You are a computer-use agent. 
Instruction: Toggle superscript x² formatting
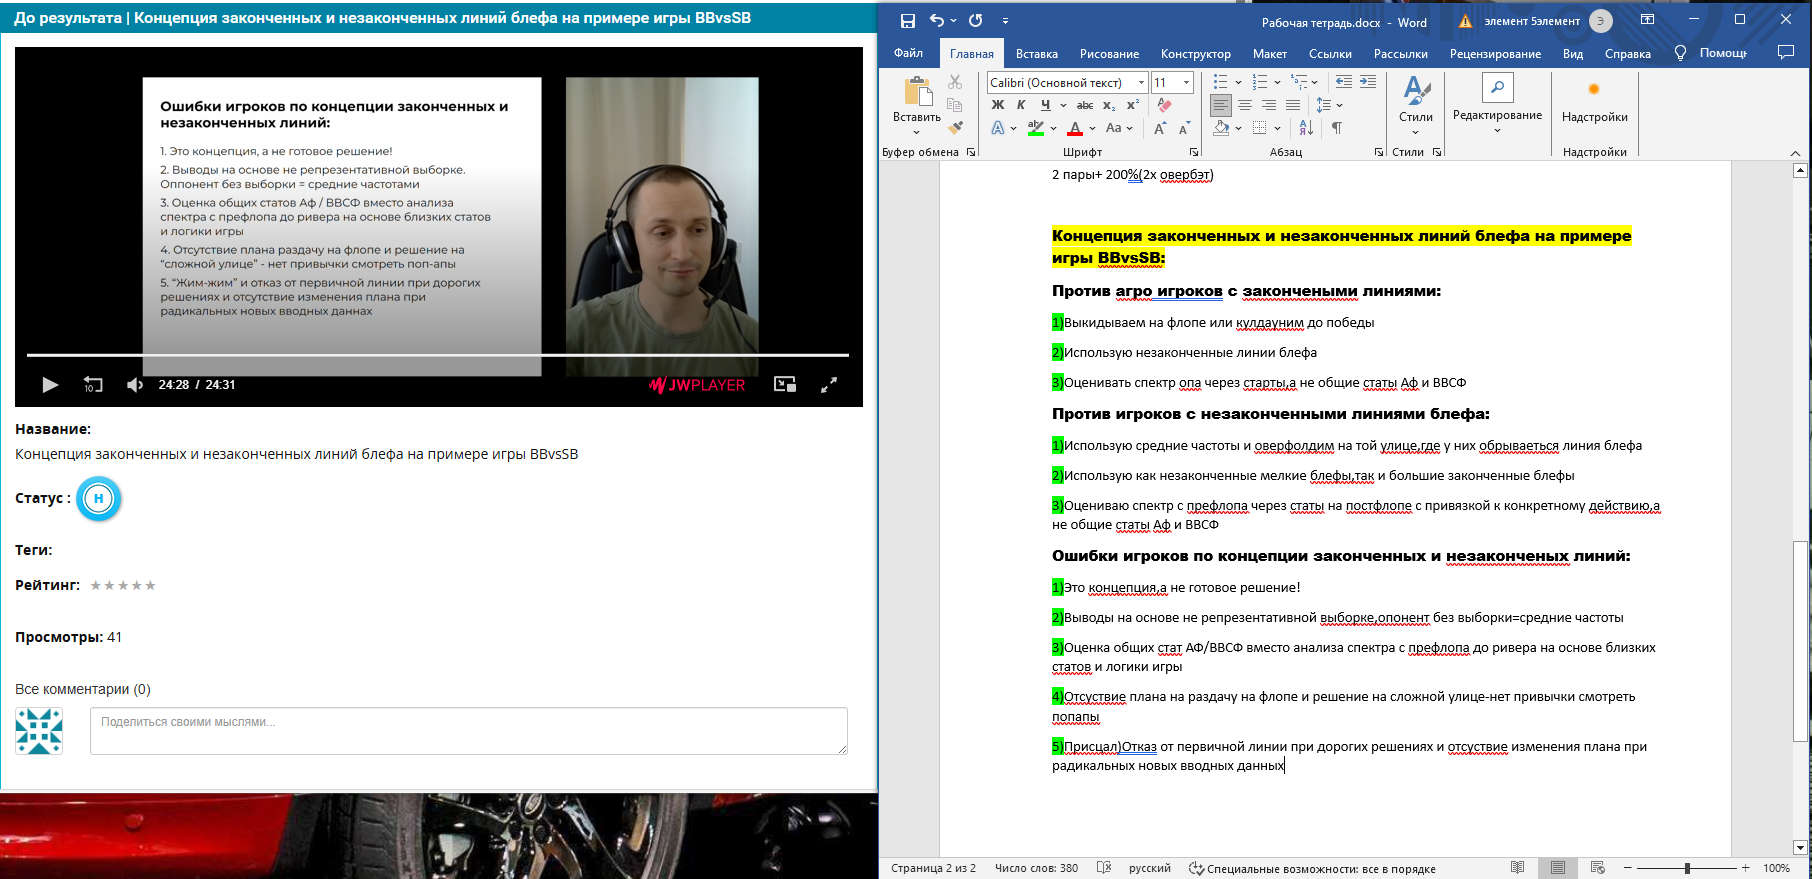(1133, 105)
